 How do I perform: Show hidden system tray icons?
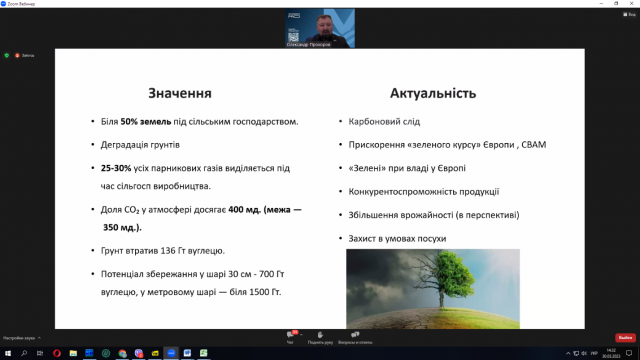coord(568,353)
